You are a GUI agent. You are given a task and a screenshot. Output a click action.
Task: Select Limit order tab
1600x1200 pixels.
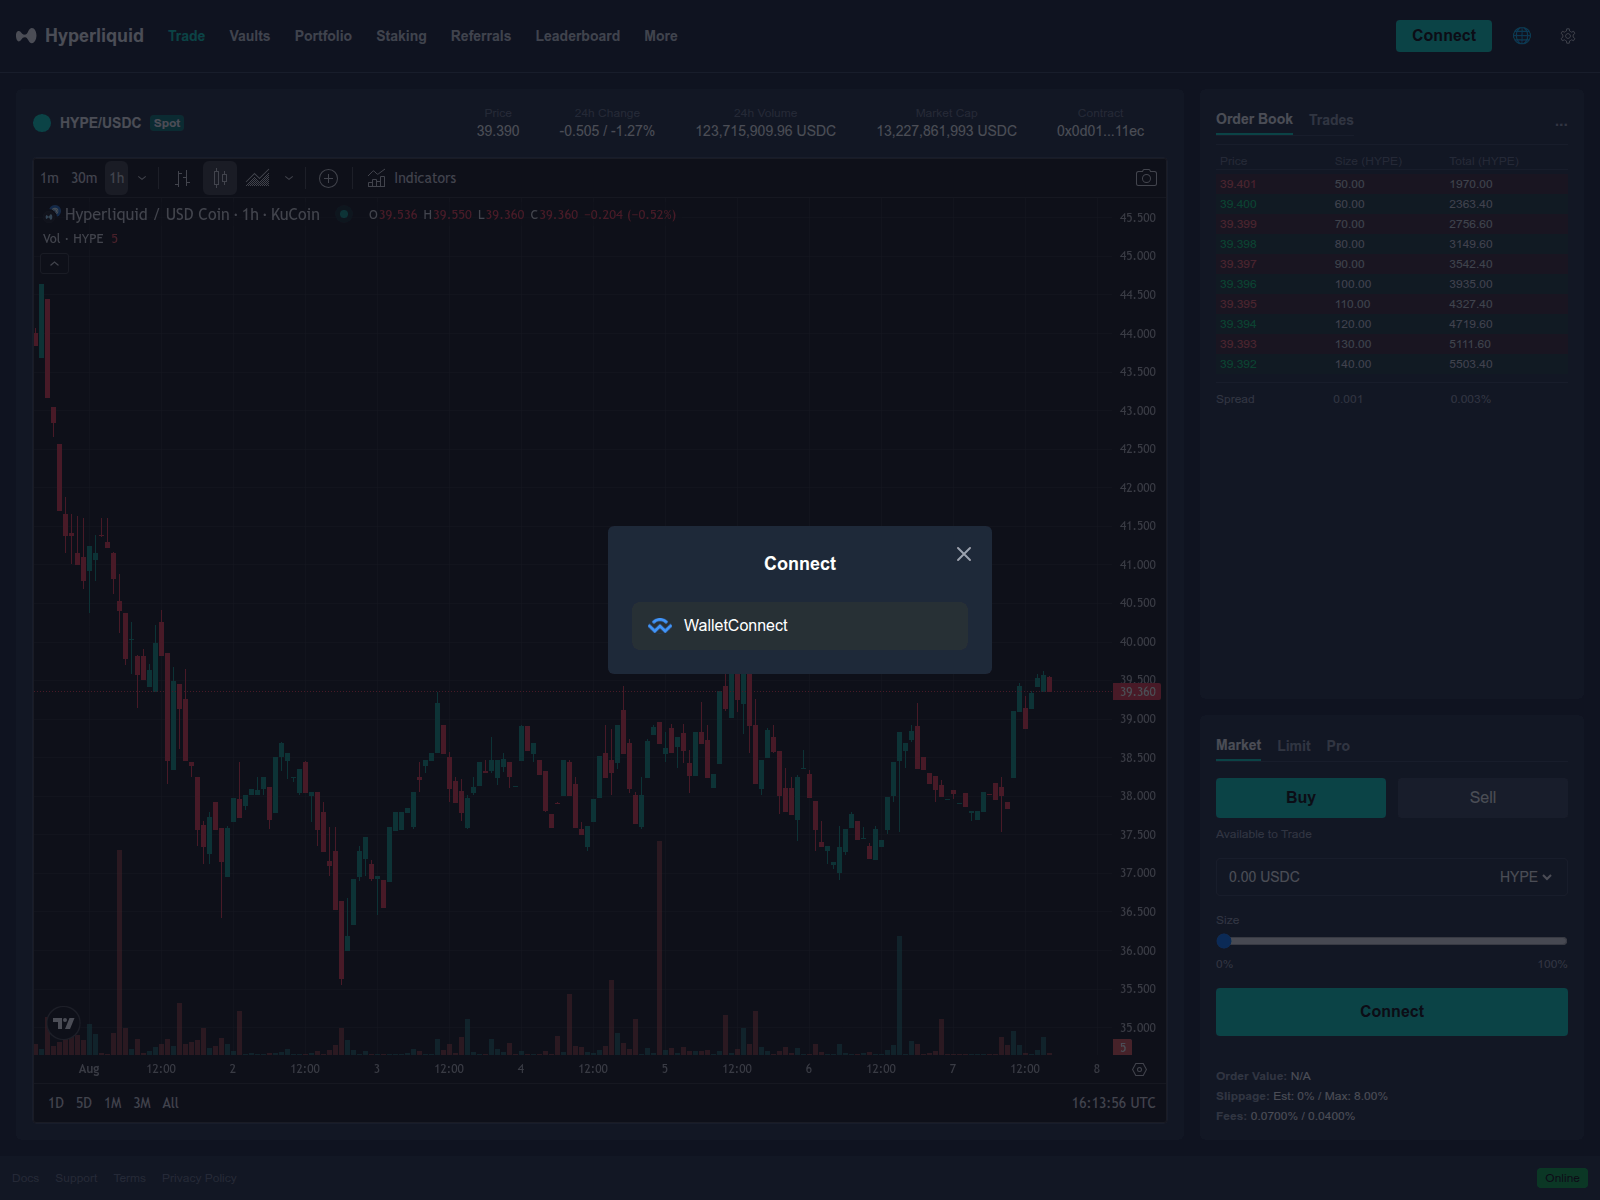(x=1294, y=746)
